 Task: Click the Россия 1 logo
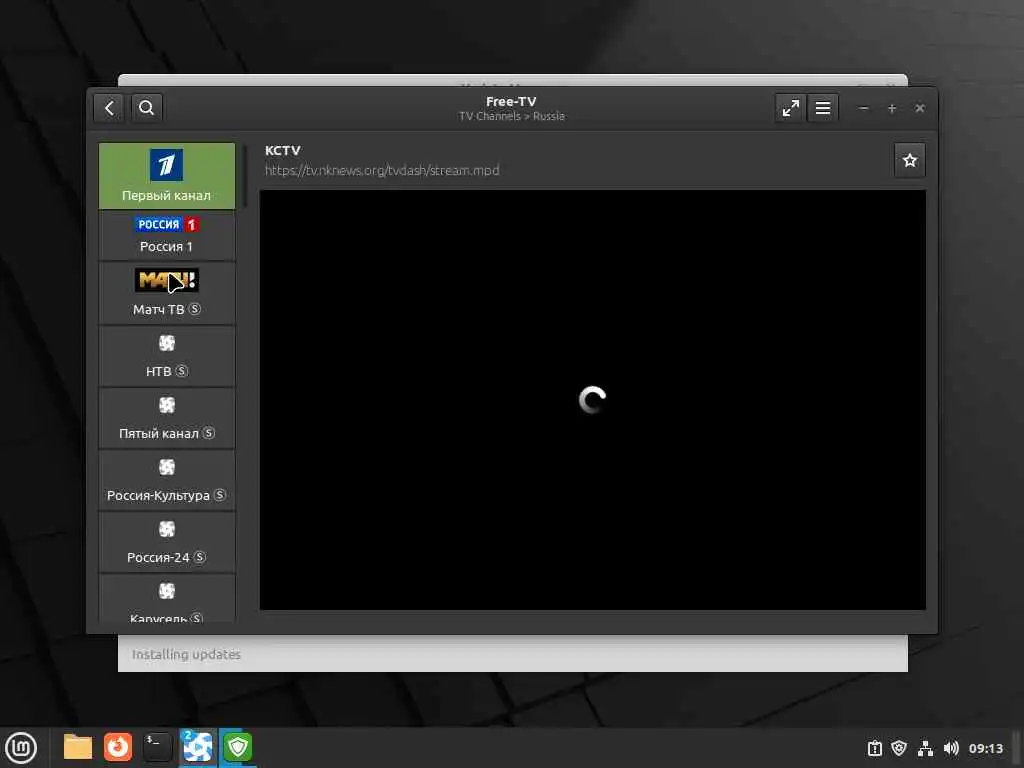tap(167, 225)
